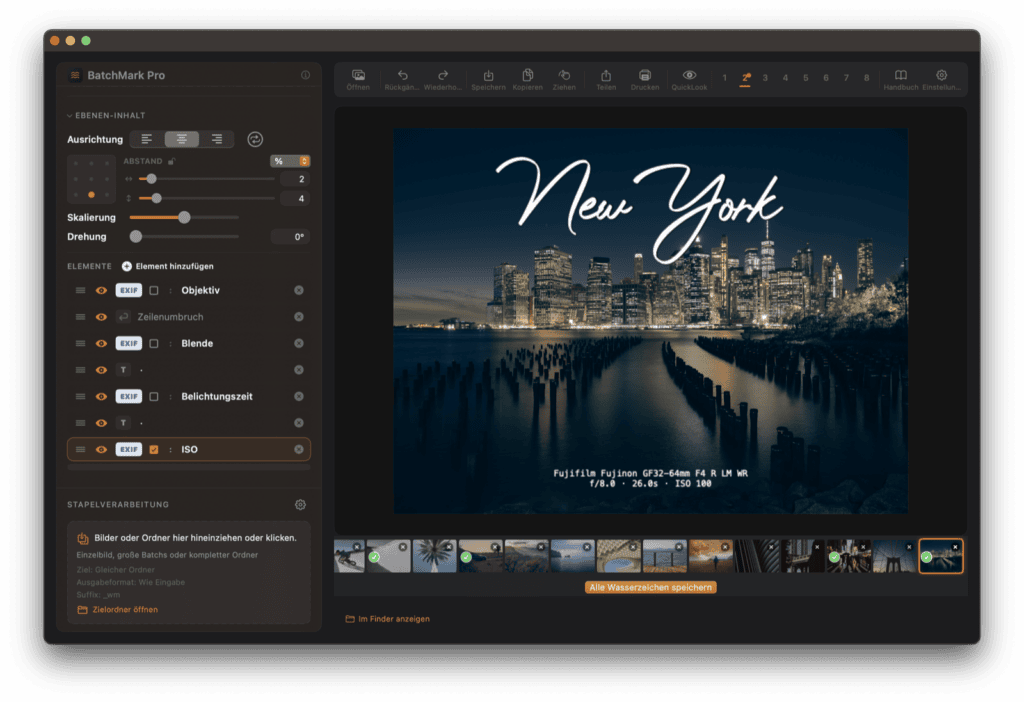Switch to preset tab 1
This screenshot has width=1024, height=702.
tap(724, 78)
